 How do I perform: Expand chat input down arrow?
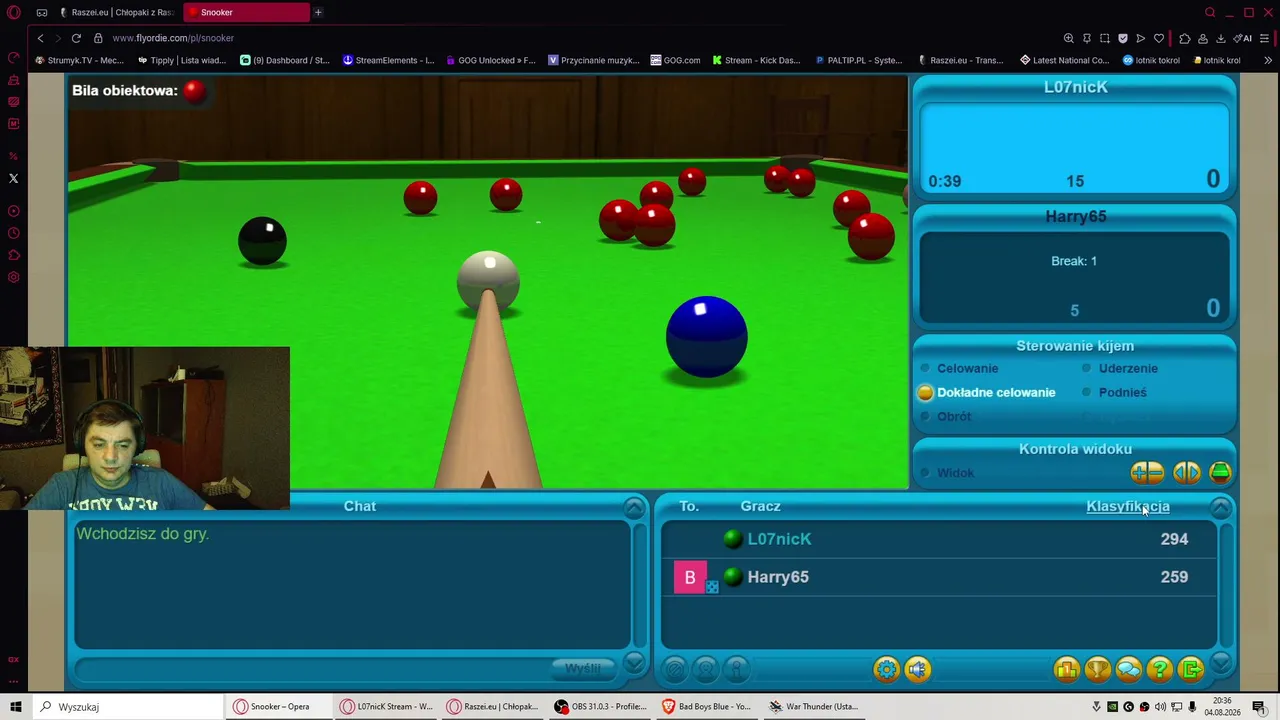coord(634,664)
